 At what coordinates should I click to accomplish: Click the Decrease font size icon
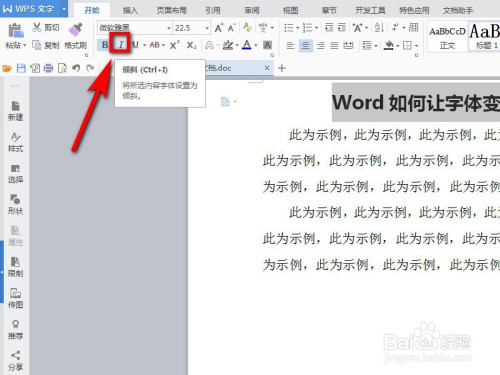coord(232,28)
